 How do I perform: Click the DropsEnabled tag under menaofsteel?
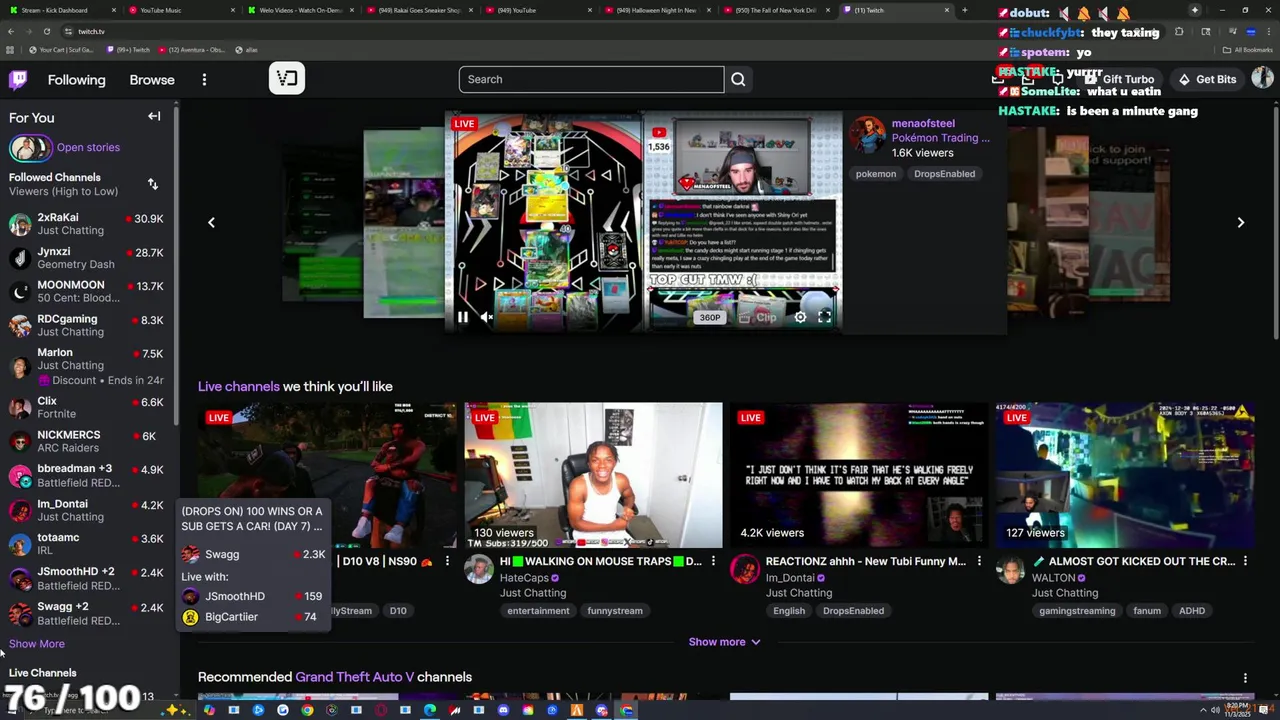click(944, 174)
